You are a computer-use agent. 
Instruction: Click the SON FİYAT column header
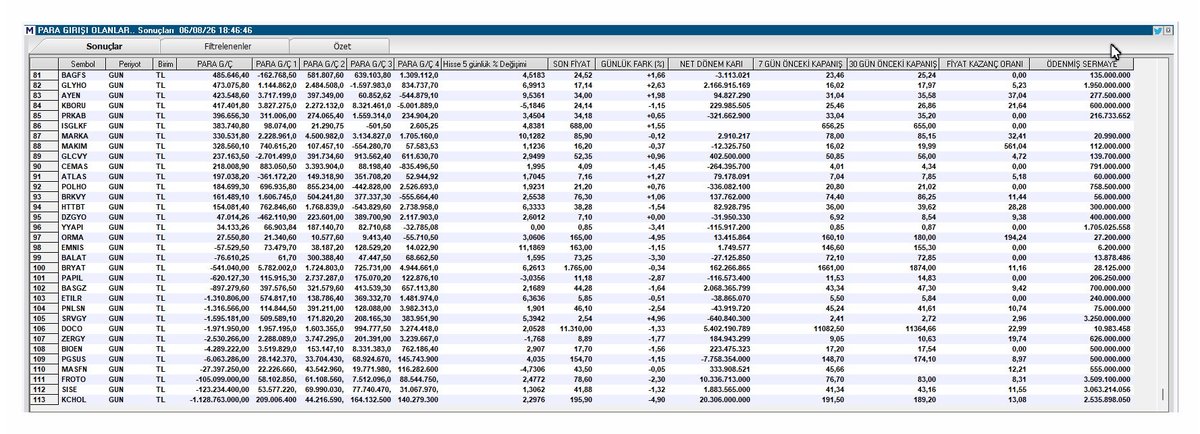tap(573, 63)
